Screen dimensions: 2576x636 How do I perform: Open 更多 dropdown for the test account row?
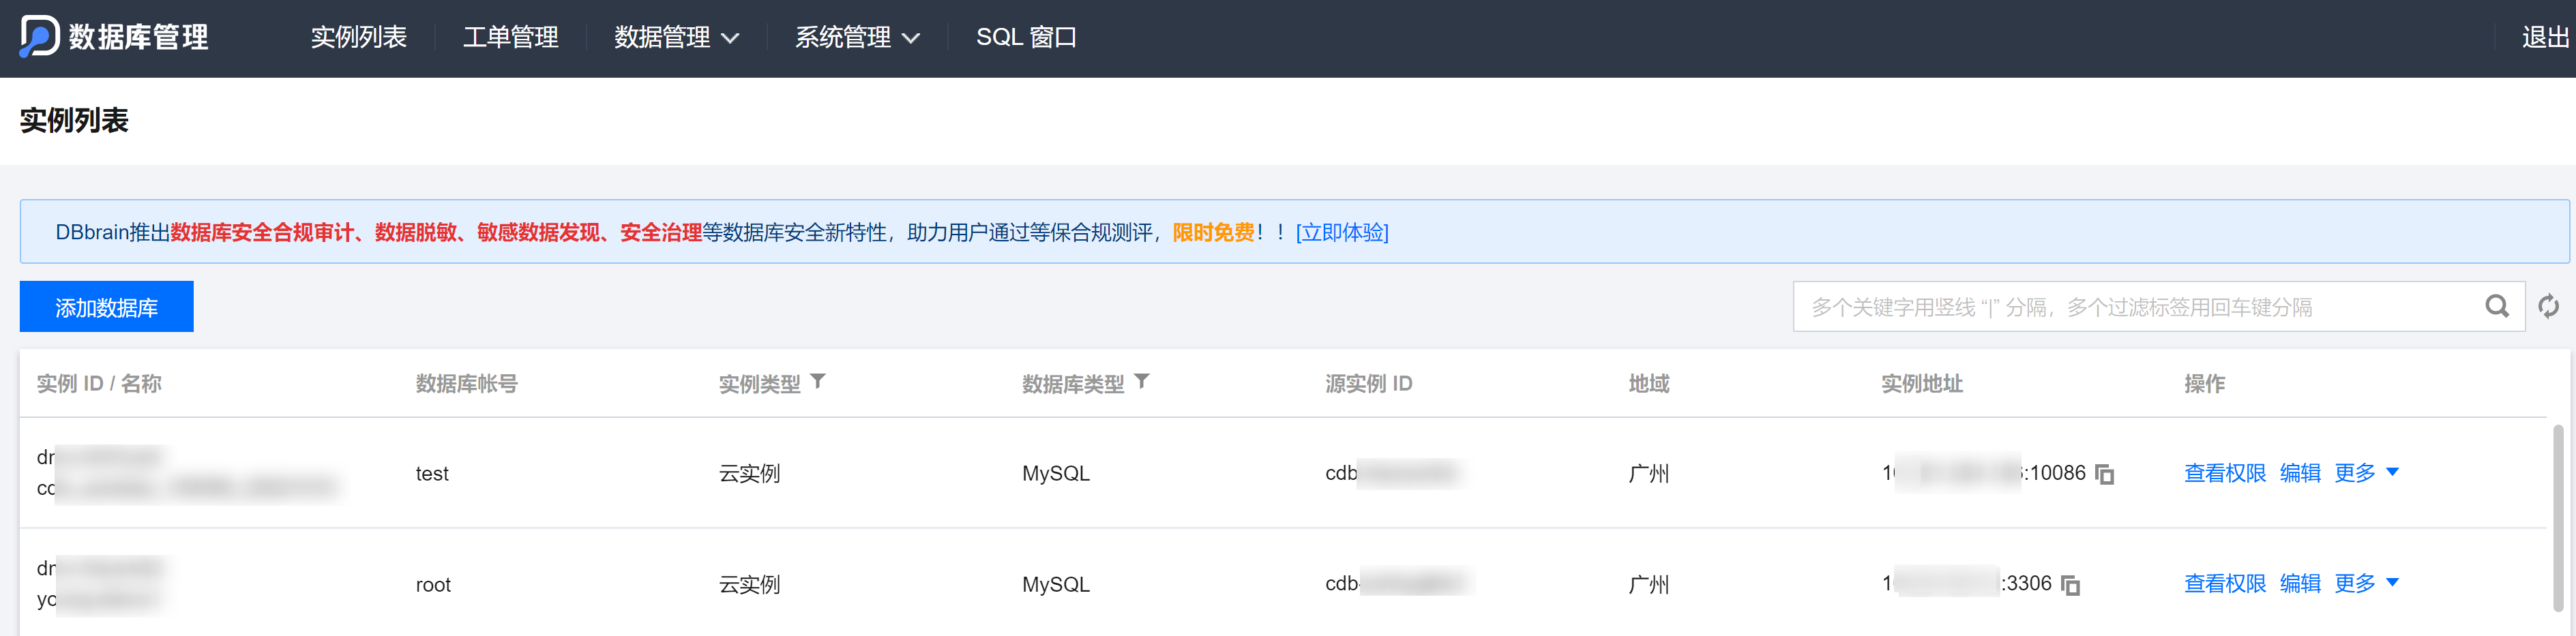pos(2366,473)
